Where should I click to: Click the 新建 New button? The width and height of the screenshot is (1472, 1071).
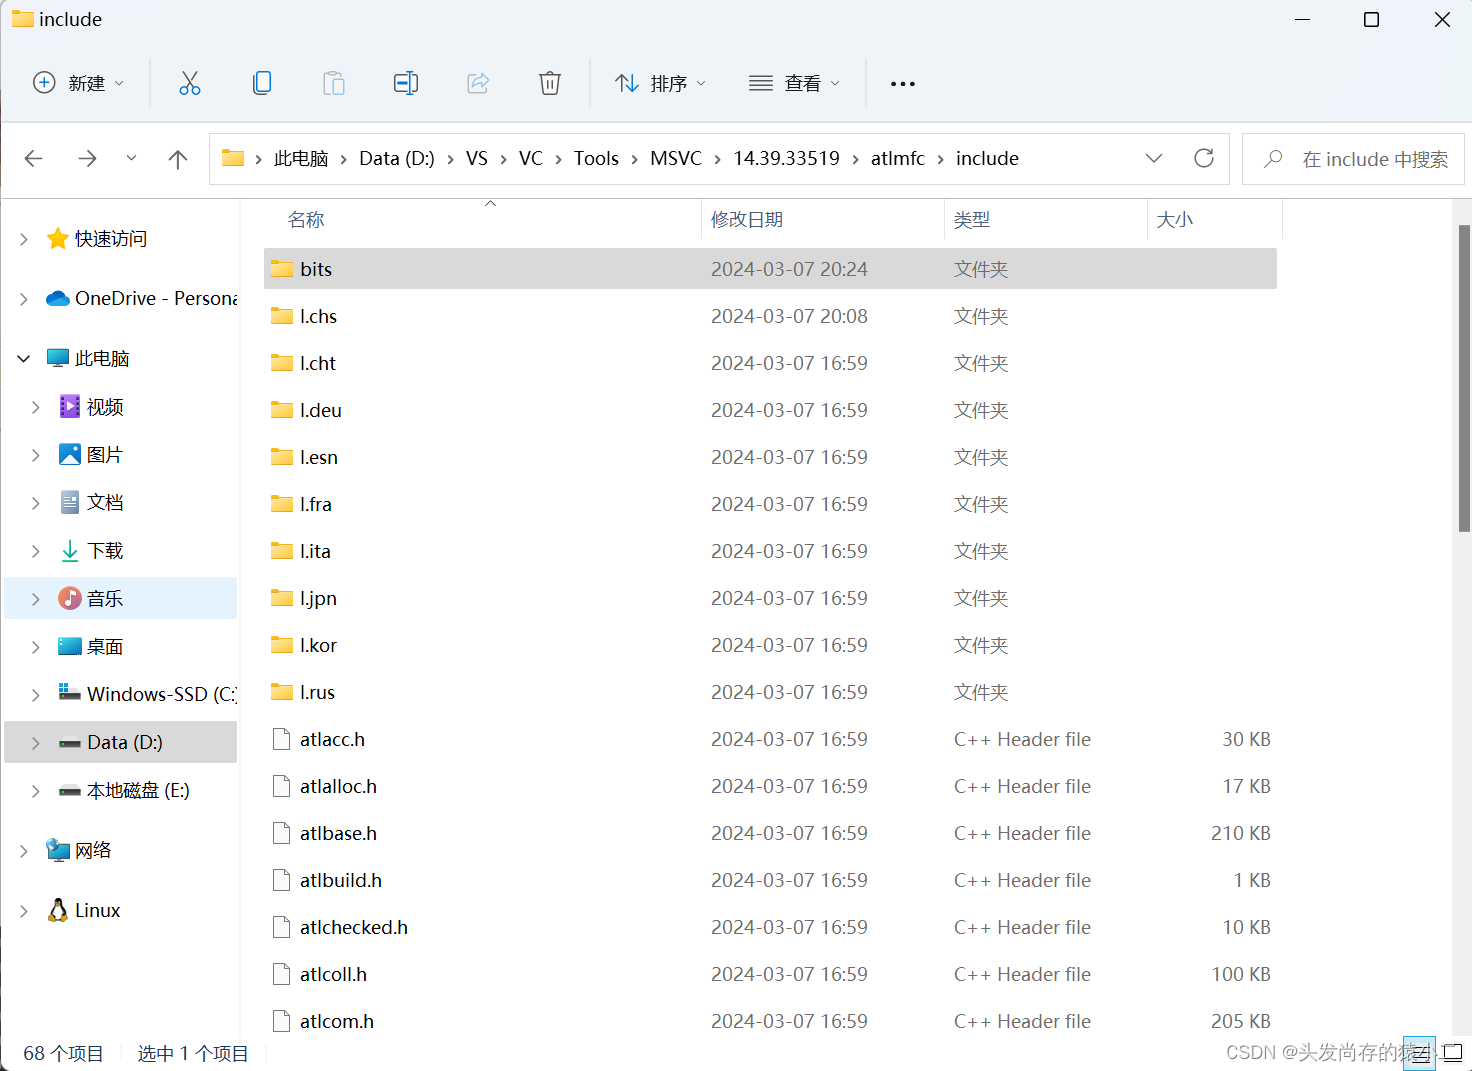point(78,83)
